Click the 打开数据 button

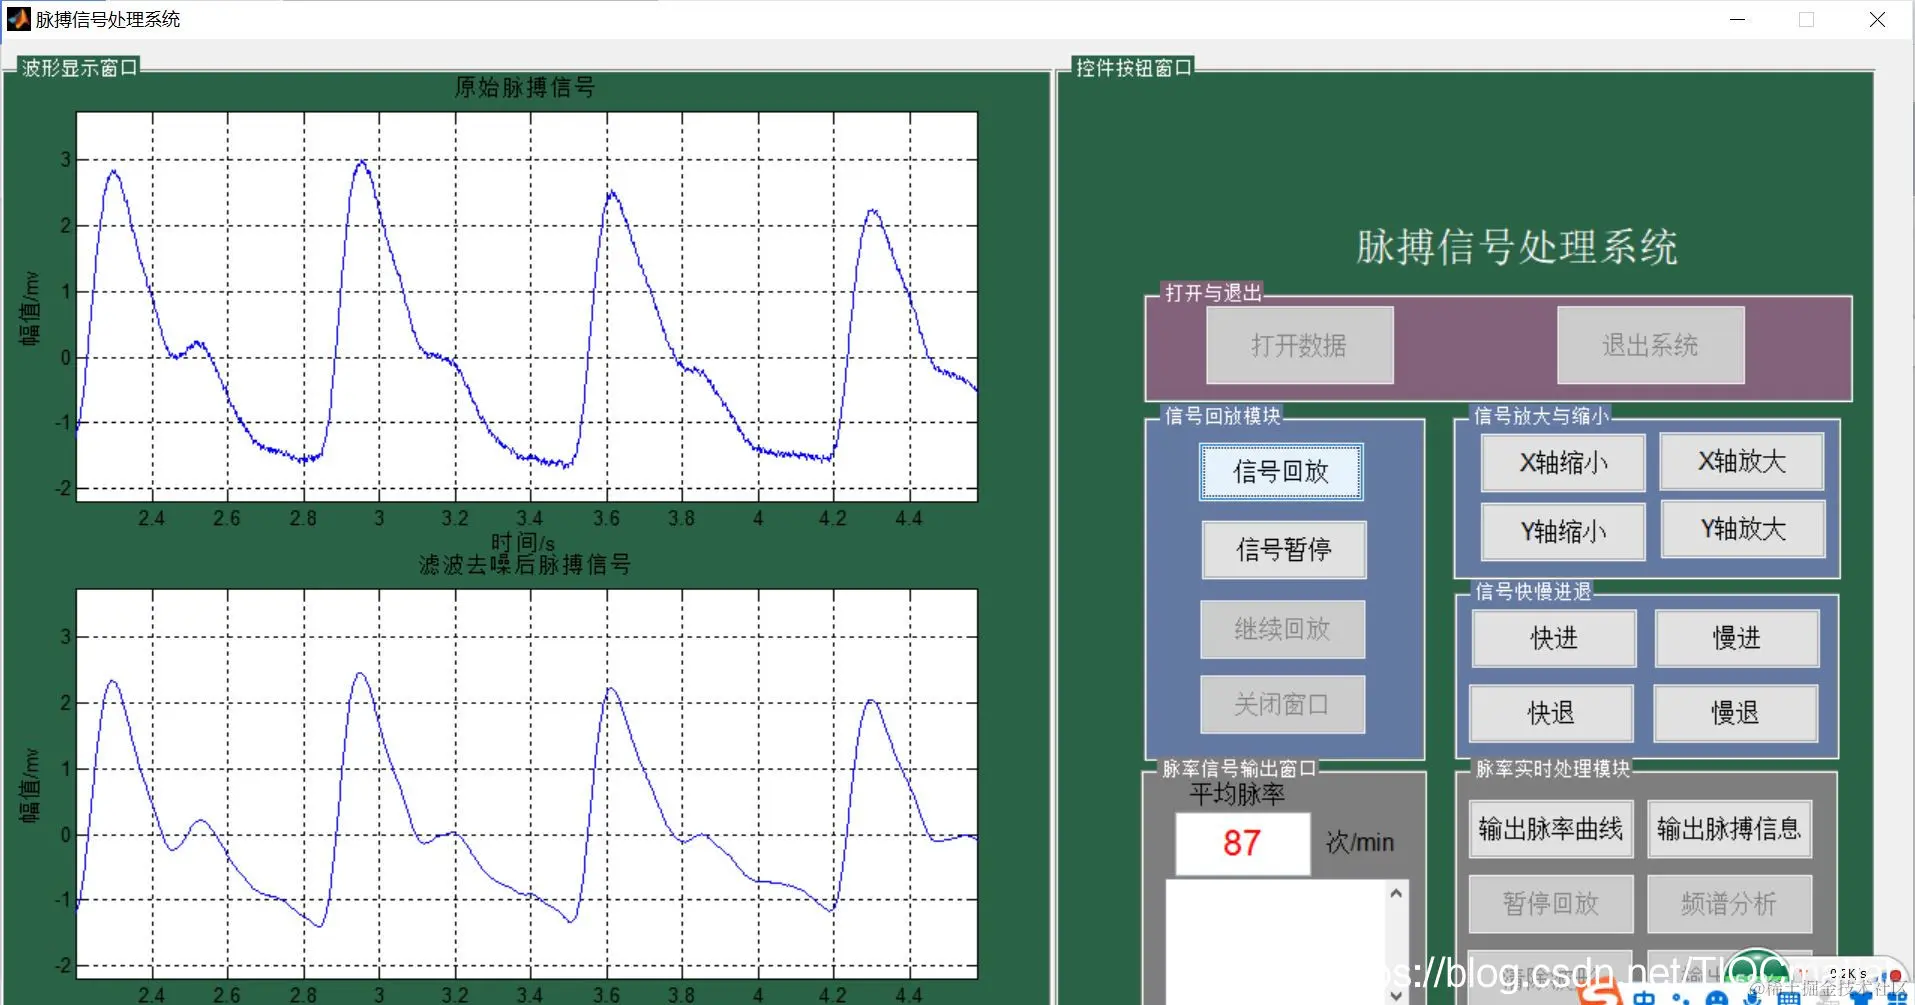[1299, 345]
